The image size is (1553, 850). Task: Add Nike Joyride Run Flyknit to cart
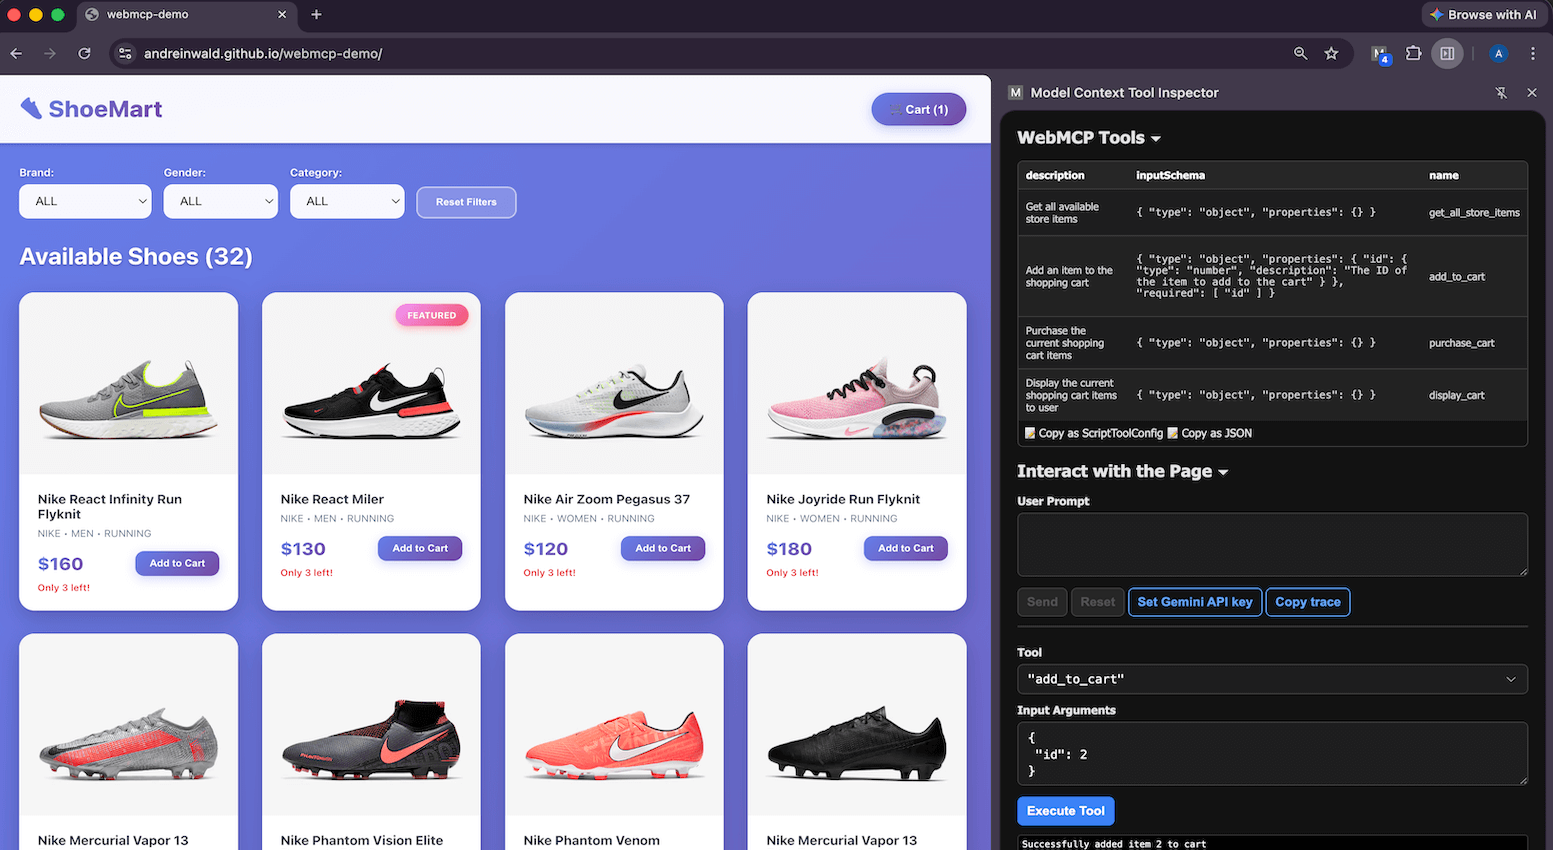pyautogui.click(x=906, y=548)
